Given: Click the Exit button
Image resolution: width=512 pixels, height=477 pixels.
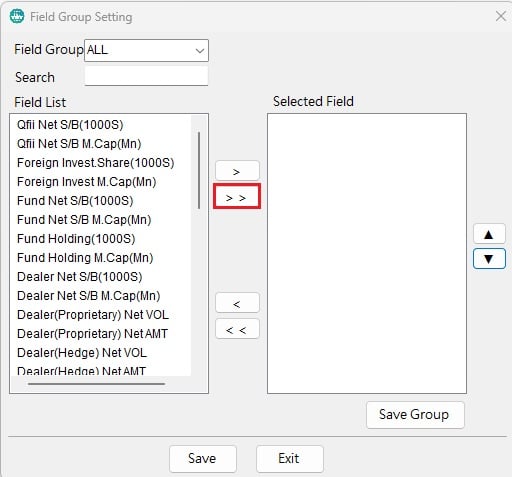Looking at the screenshot, I should tap(289, 459).
